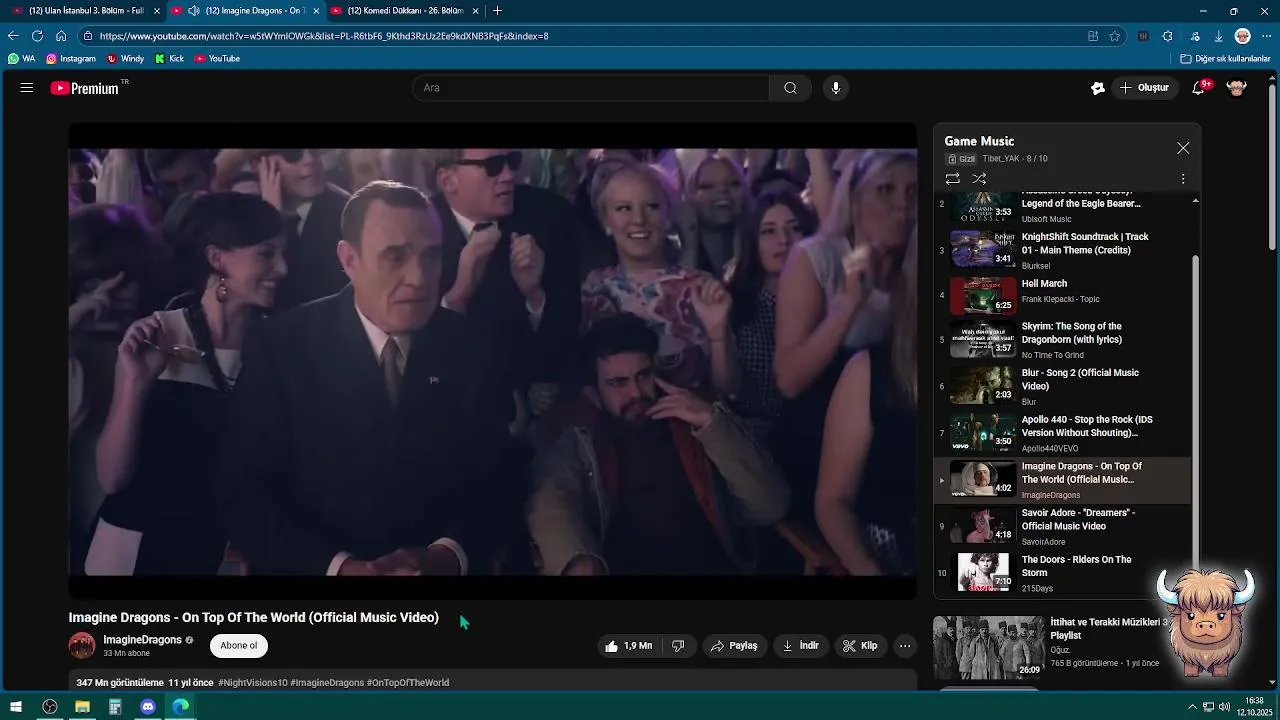
Task: Subscribe with Abone ol button
Action: pyautogui.click(x=239, y=646)
